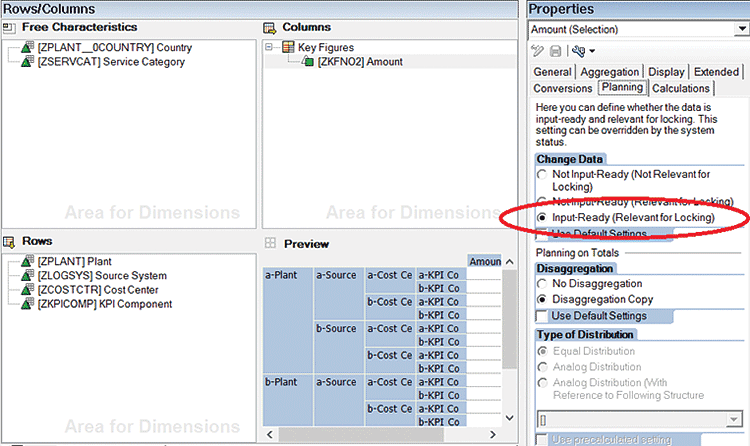750x446 pixels.
Task: Select Not Input-Ready (Not Relevant for Locking)
Action: 541,174
